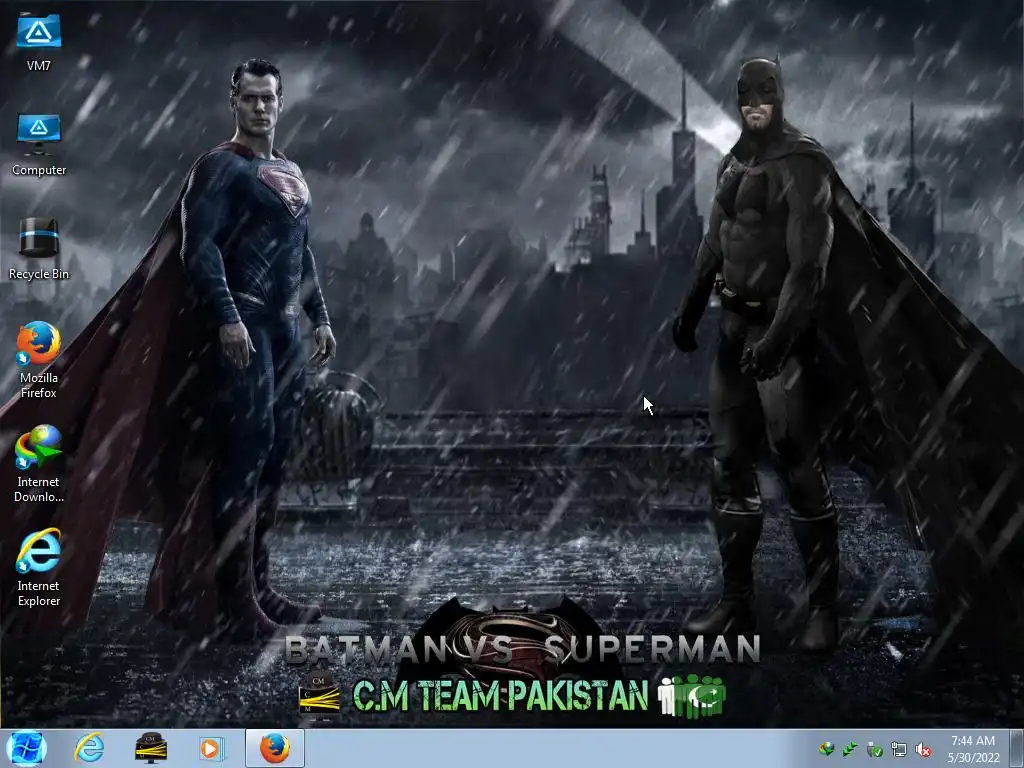Select the Internet Download Manager desktop shortcut
This screenshot has width=1024, height=768.
point(39,464)
